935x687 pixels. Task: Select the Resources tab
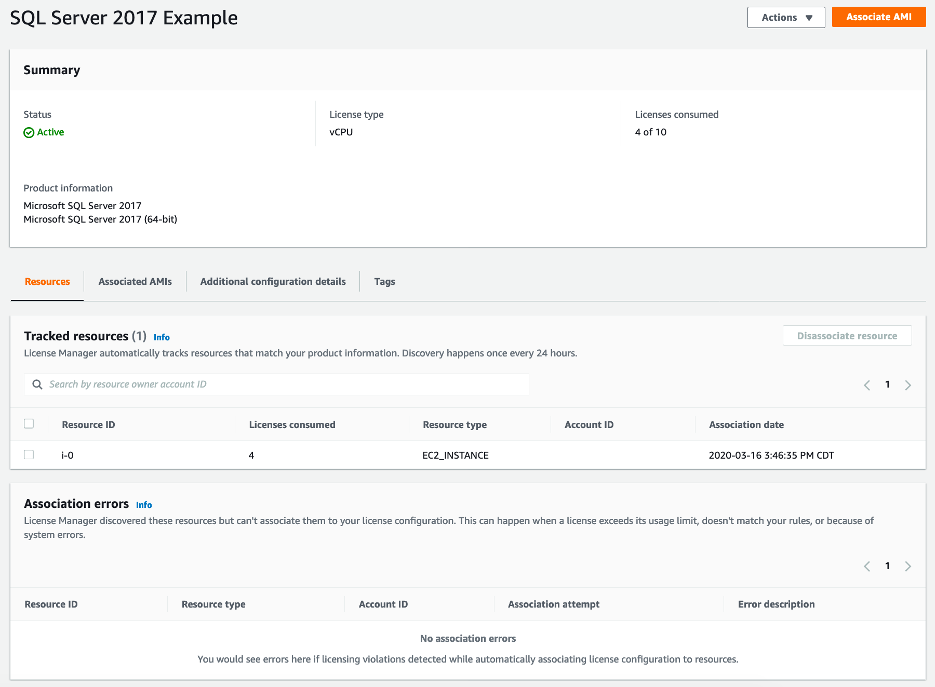click(x=48, y=282)
